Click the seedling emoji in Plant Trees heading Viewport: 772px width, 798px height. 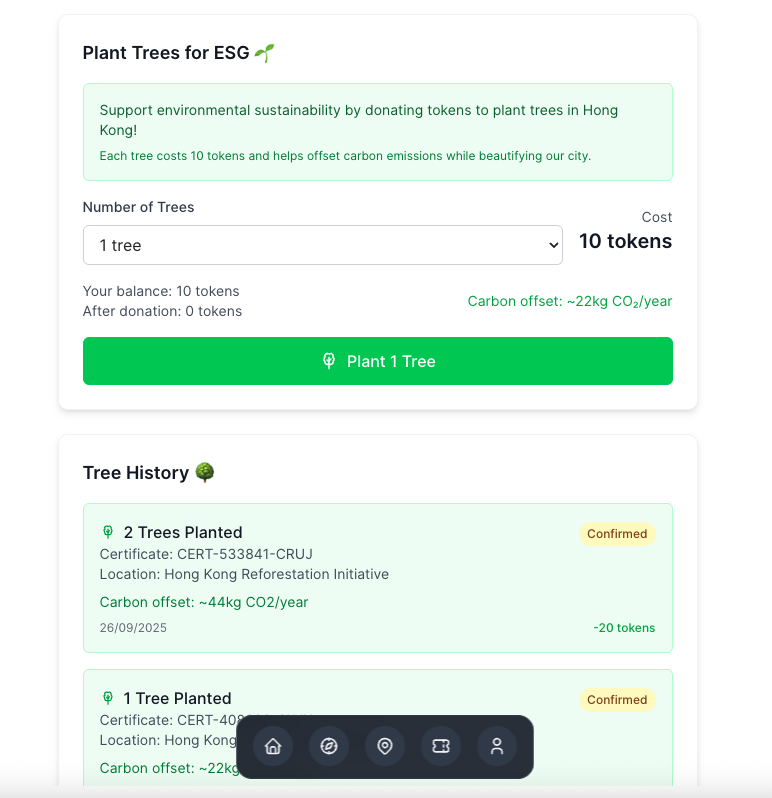tap(264, 52)
